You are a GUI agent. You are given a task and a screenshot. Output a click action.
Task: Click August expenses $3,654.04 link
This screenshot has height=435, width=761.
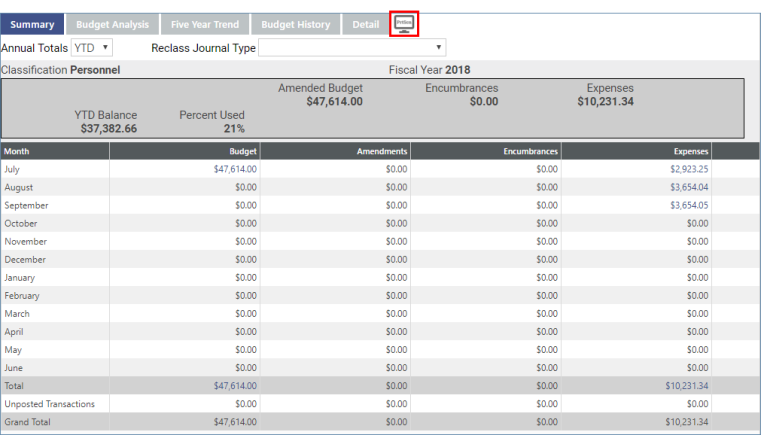click(x=689, y=187)
